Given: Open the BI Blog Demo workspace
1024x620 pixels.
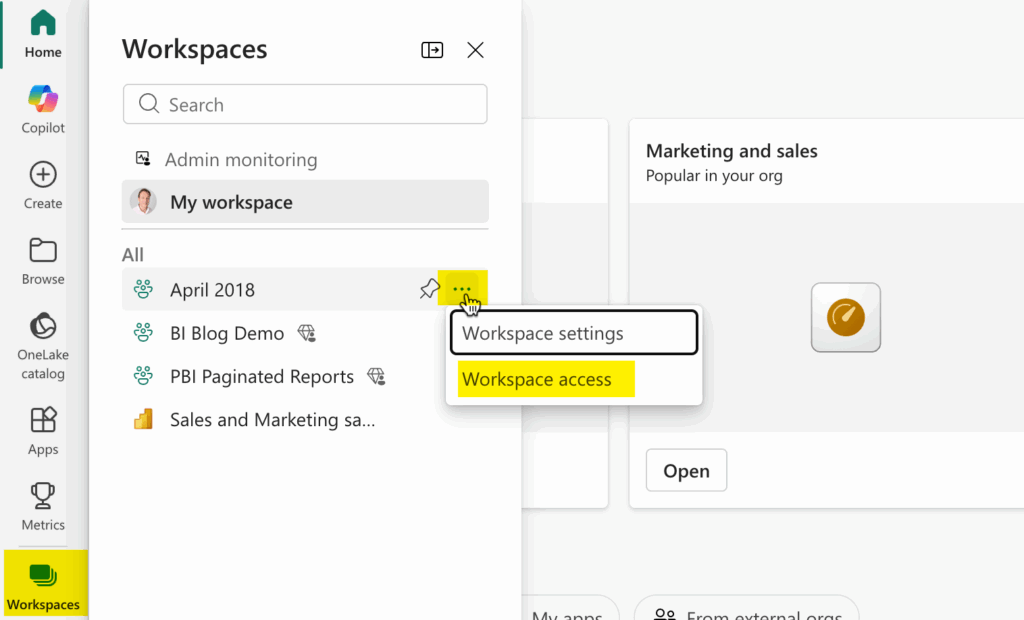Looking at the screenshot, I should [227, 334].
